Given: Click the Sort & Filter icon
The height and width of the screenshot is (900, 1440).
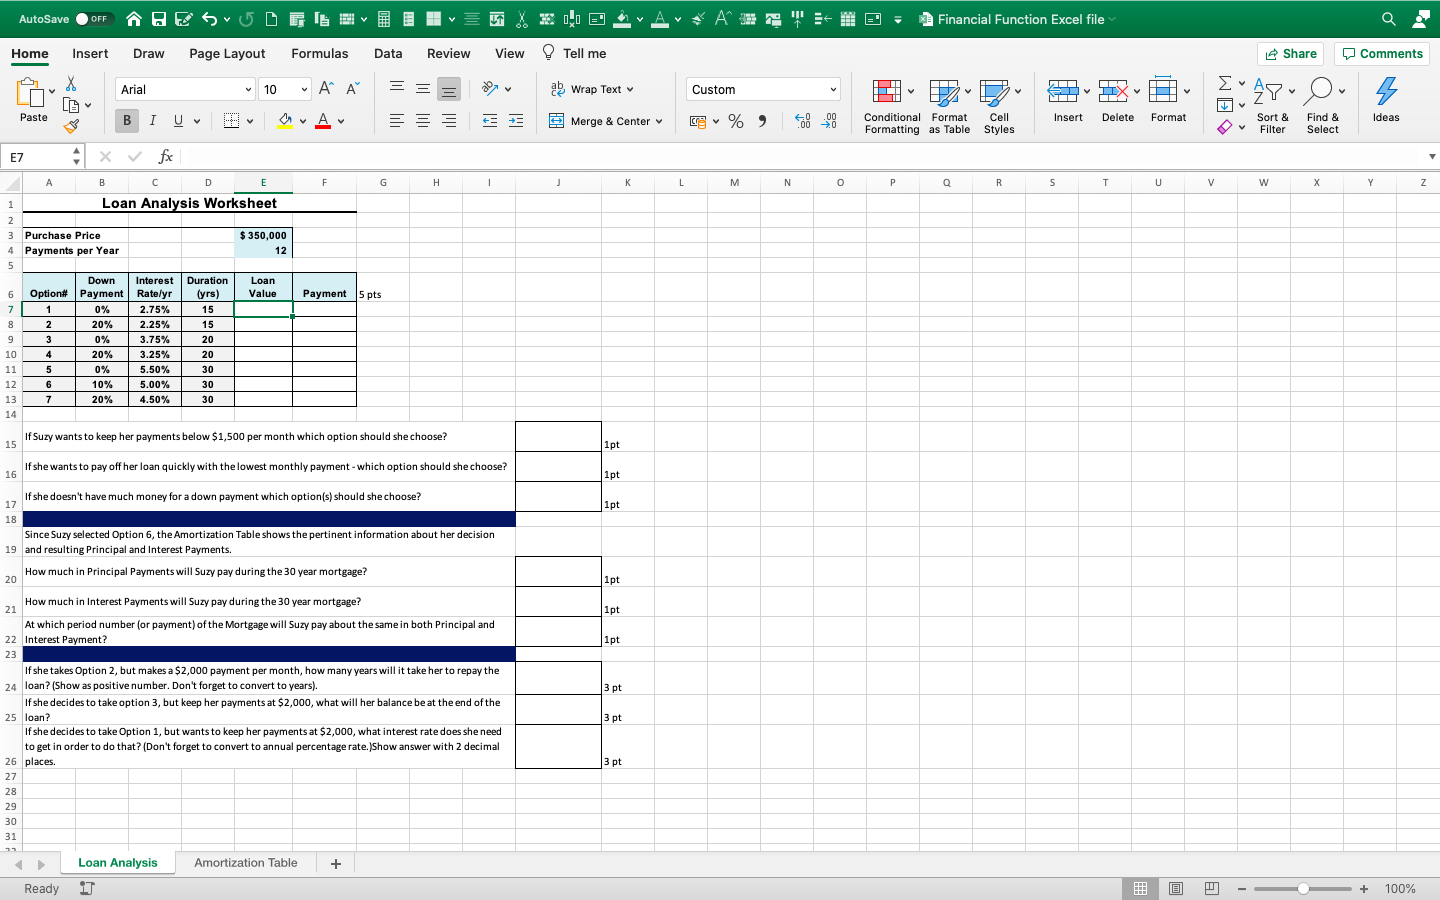Looking at the screenshot, I should click(1271, 104).
